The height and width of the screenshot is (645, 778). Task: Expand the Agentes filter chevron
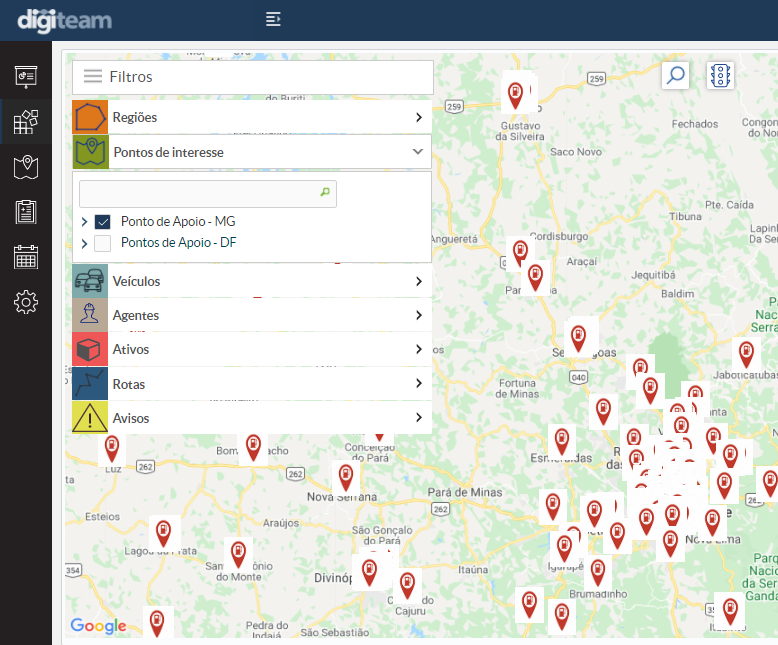pyautogui.click(x=419, y=315)
